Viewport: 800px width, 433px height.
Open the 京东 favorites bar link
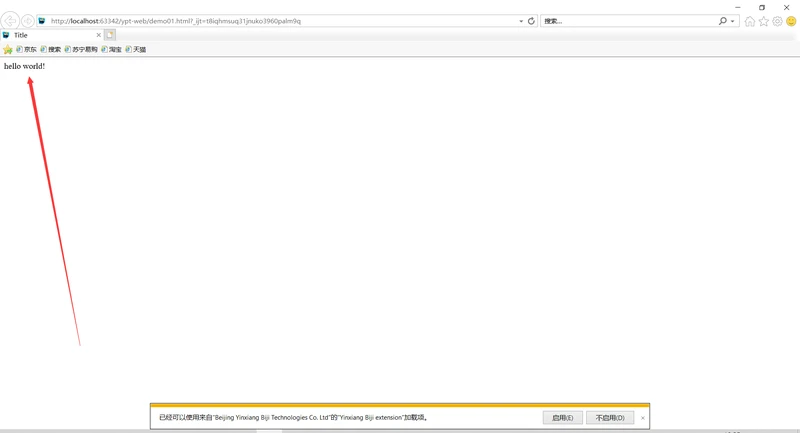pos(27,49)
